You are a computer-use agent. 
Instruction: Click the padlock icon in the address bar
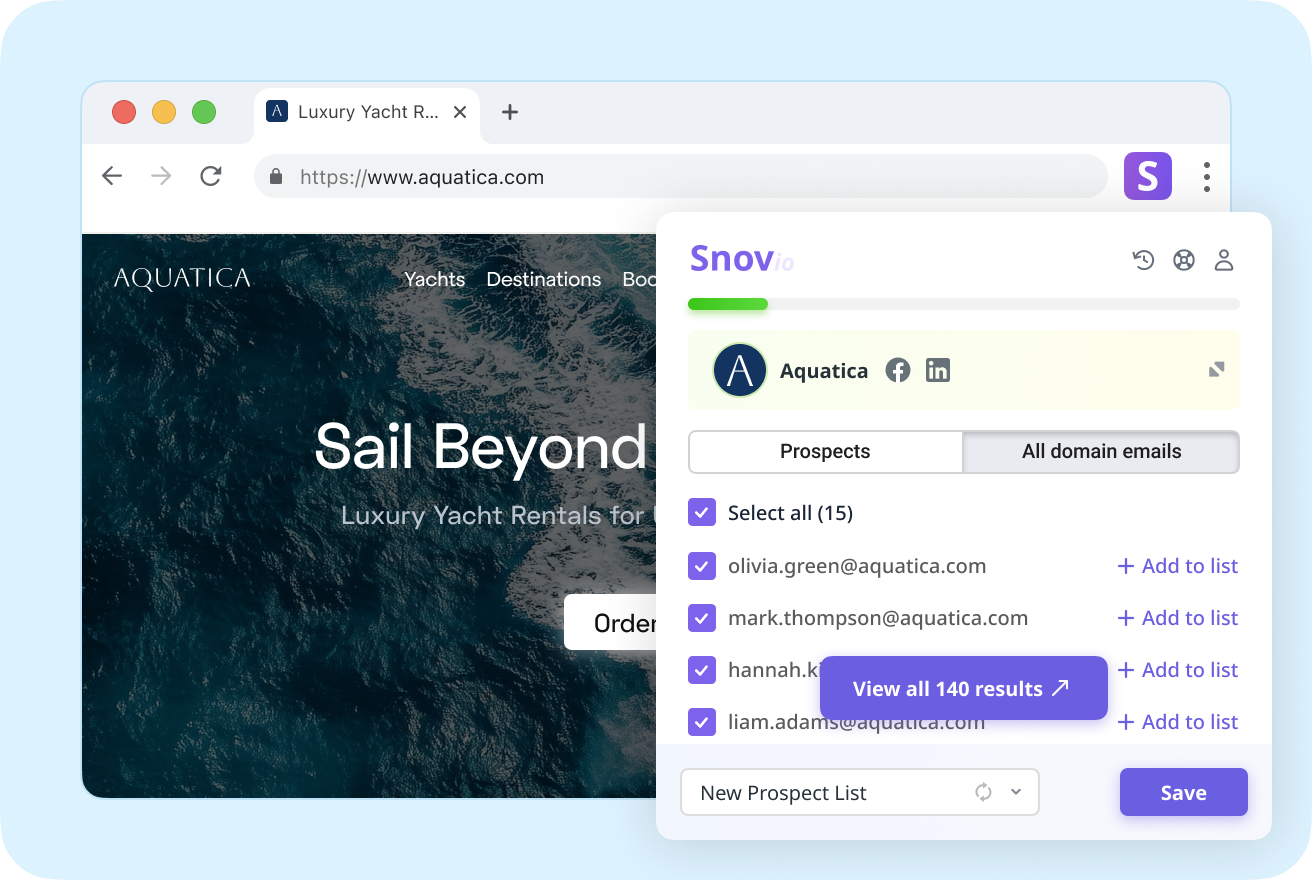[275, 176]
